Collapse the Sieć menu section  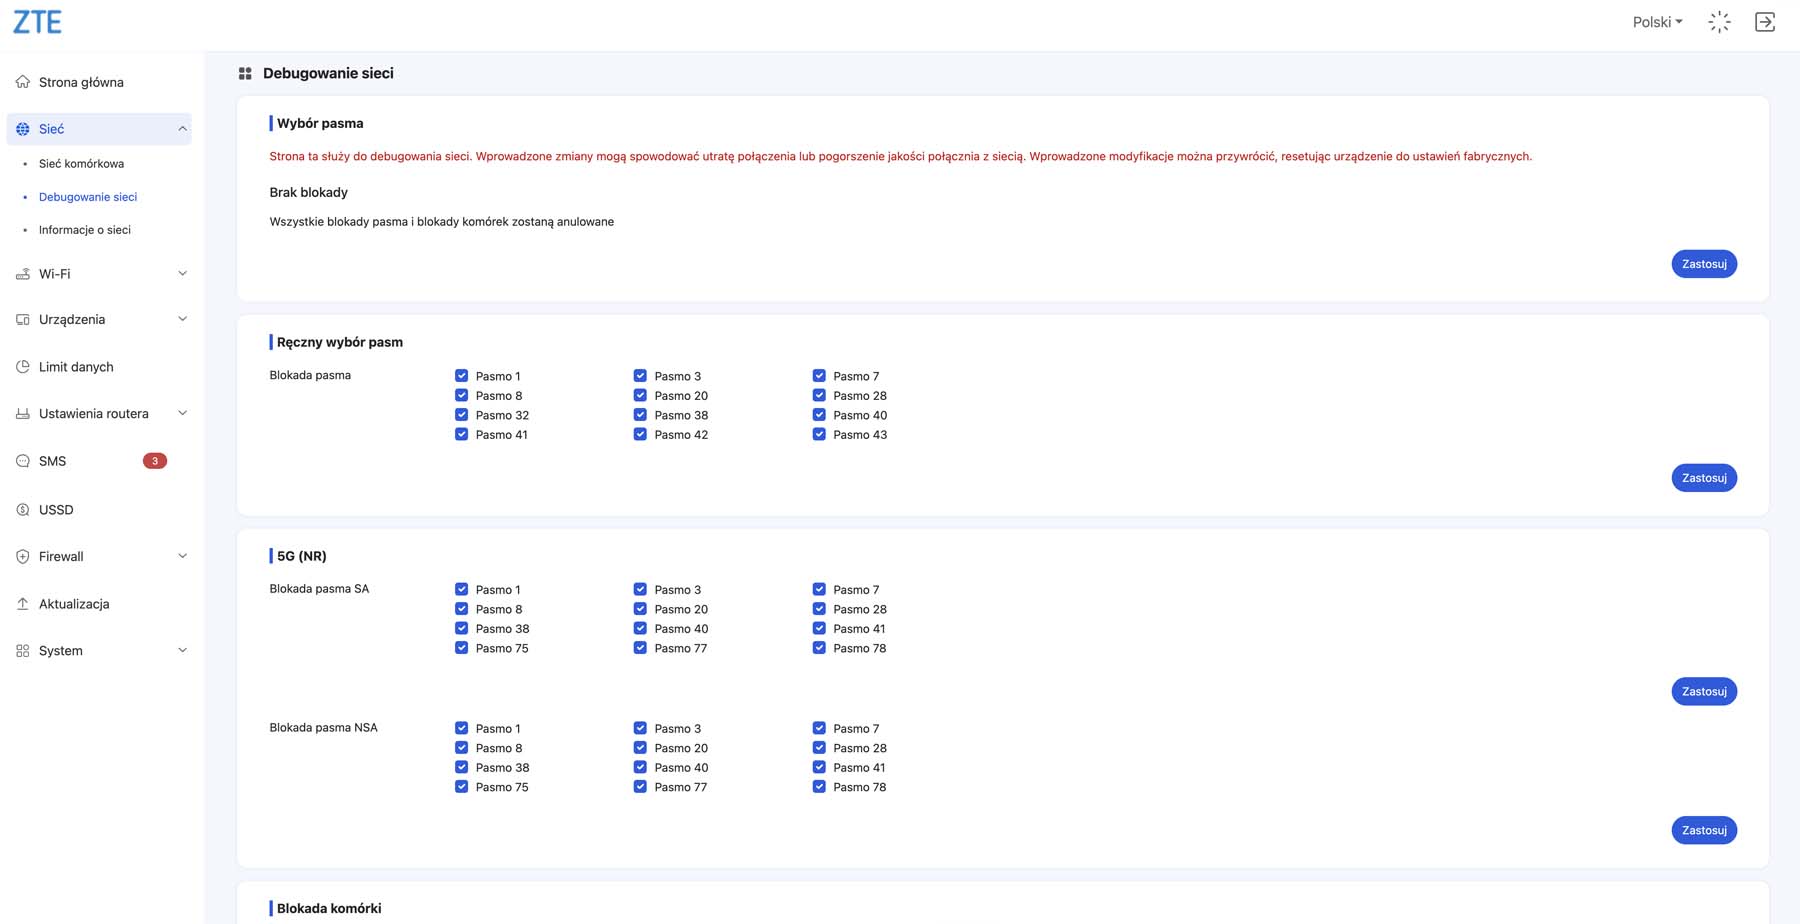click(x=182, y=129)
